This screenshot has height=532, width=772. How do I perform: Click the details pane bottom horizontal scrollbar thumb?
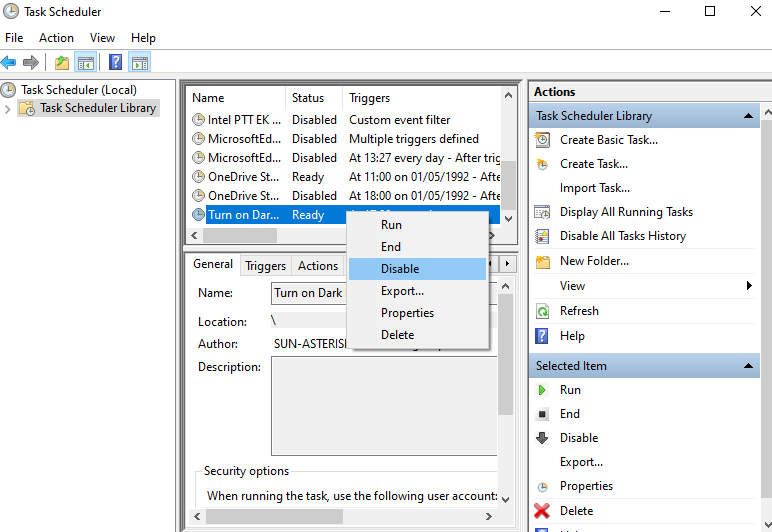[274, 516]
